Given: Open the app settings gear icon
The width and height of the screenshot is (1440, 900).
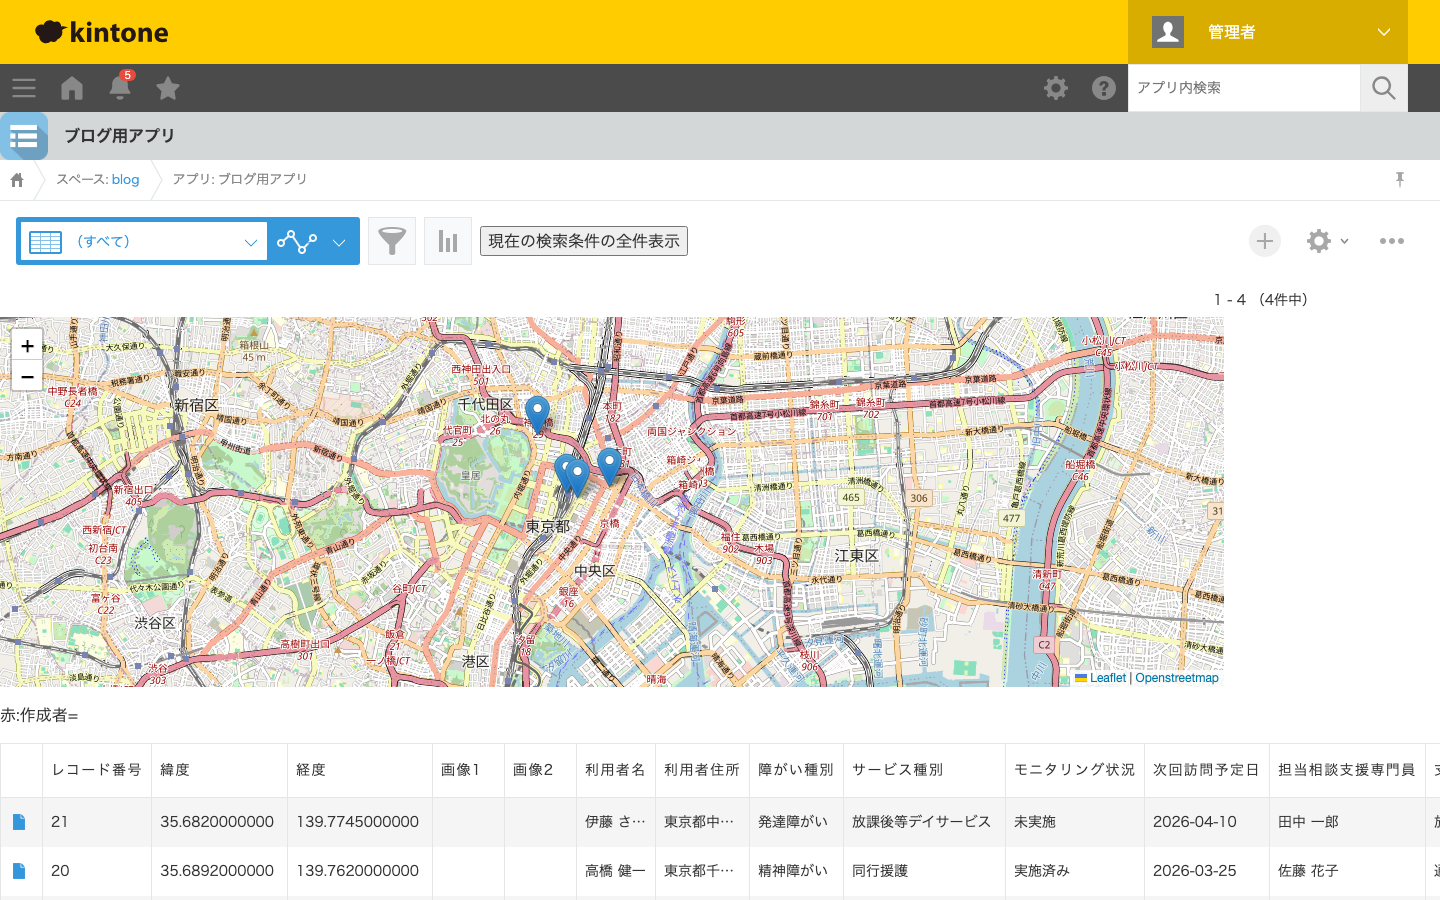Looking at the screenshot, I should click(x=1319, y=241).
